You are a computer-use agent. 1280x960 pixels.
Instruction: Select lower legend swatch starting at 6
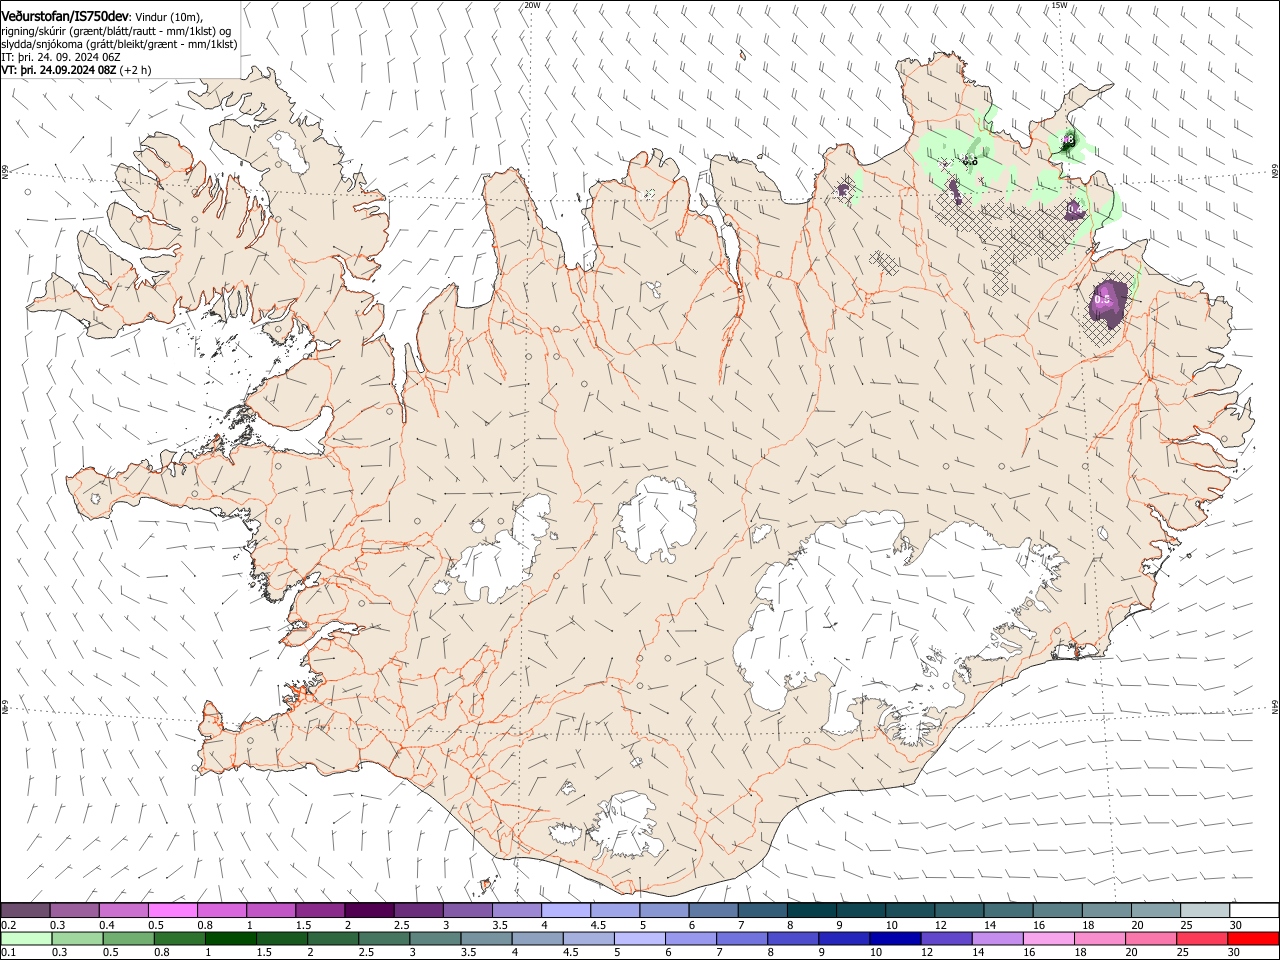tap(689, 938)
